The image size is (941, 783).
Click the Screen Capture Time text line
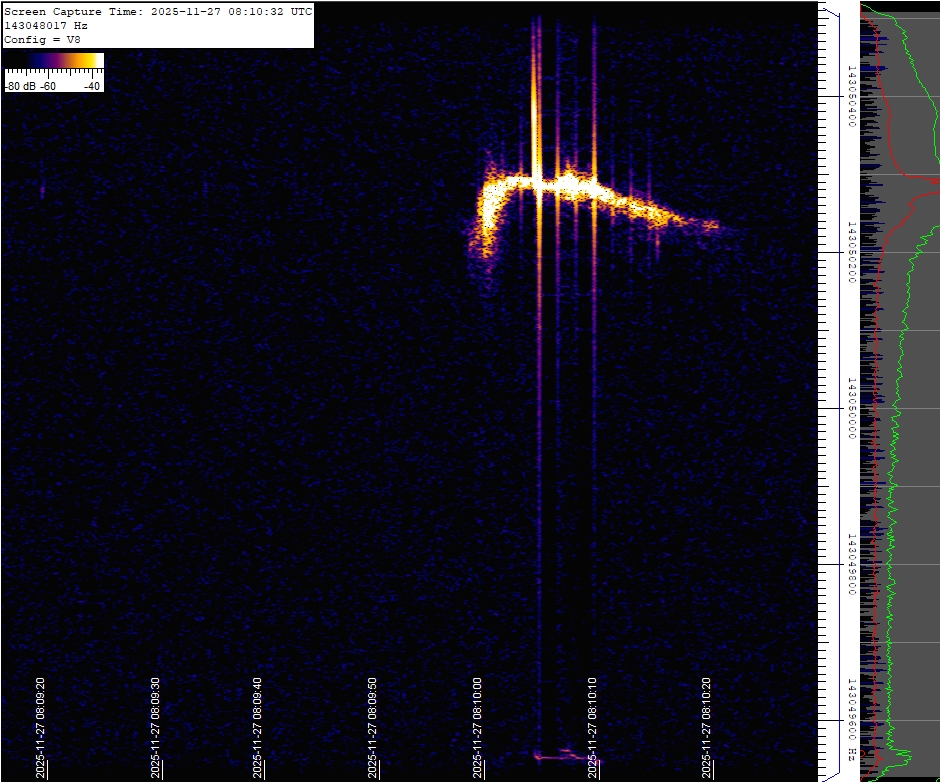158,11
